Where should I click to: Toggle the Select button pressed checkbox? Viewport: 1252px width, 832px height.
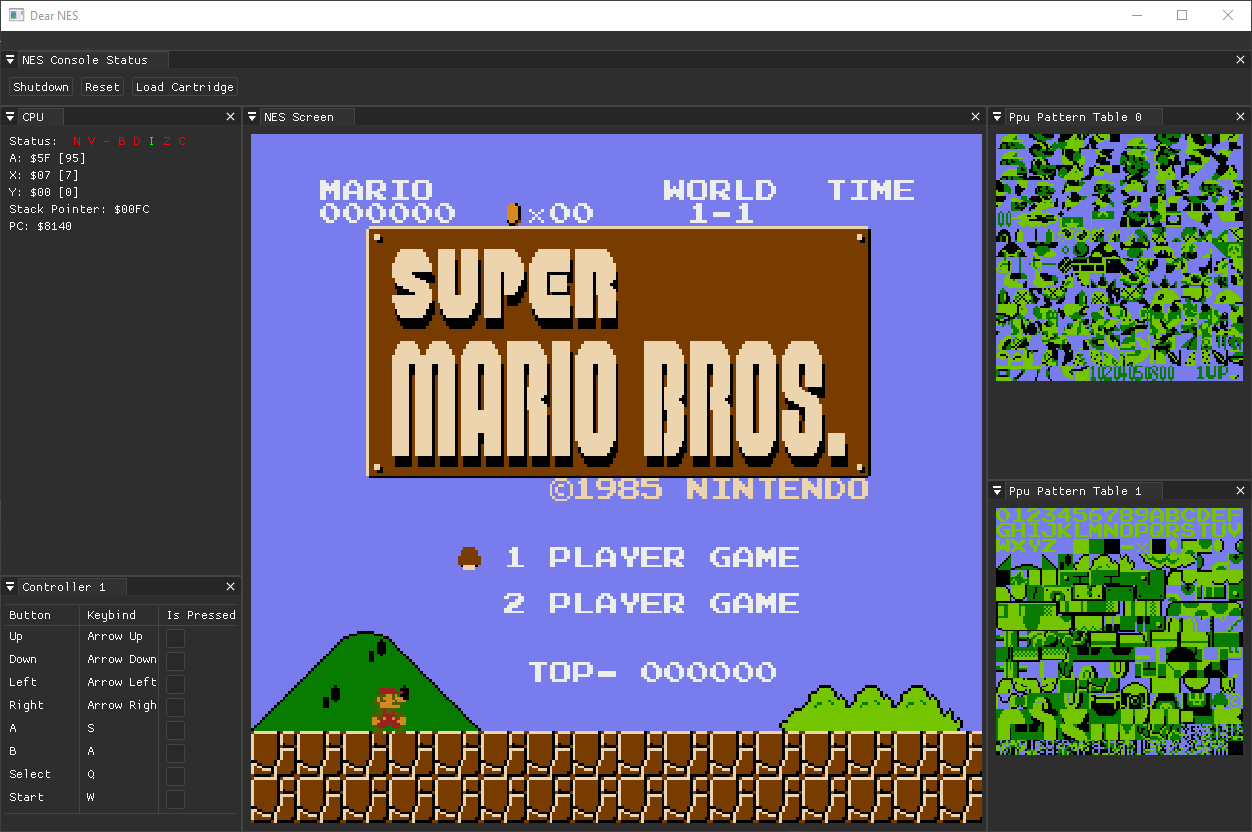point(175,776)
